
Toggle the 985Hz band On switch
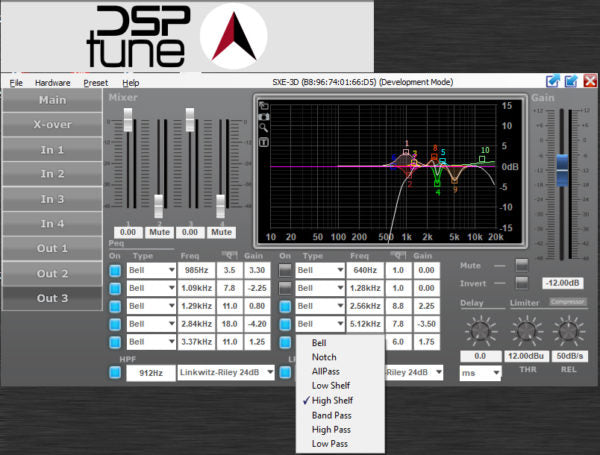coord(115,271)
